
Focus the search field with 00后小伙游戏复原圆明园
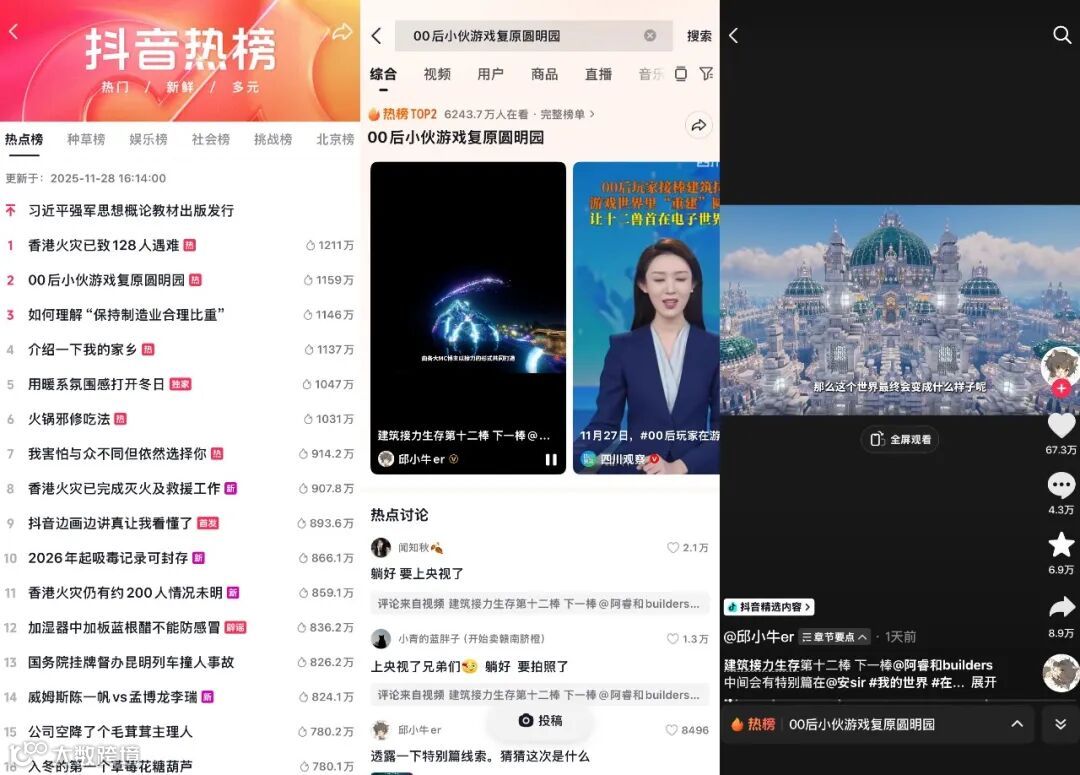click(533, 36)
